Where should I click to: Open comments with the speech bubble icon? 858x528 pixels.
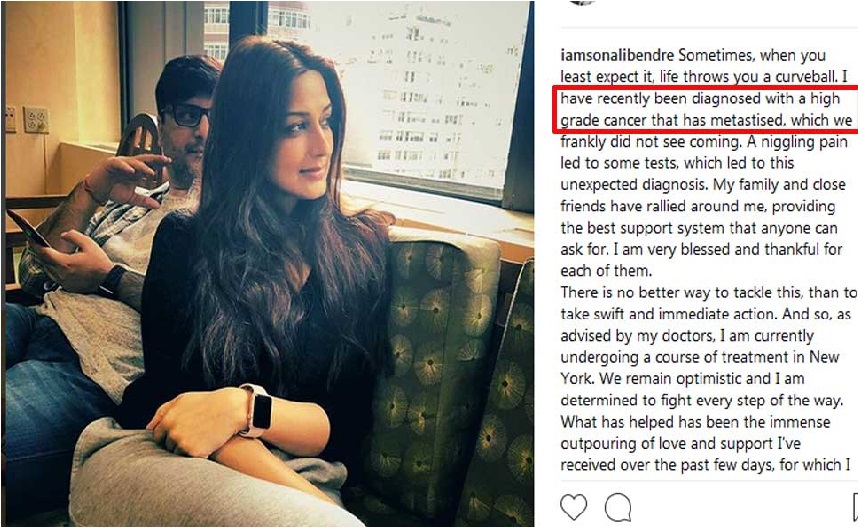pyautogui.click(x=618, y=507)
